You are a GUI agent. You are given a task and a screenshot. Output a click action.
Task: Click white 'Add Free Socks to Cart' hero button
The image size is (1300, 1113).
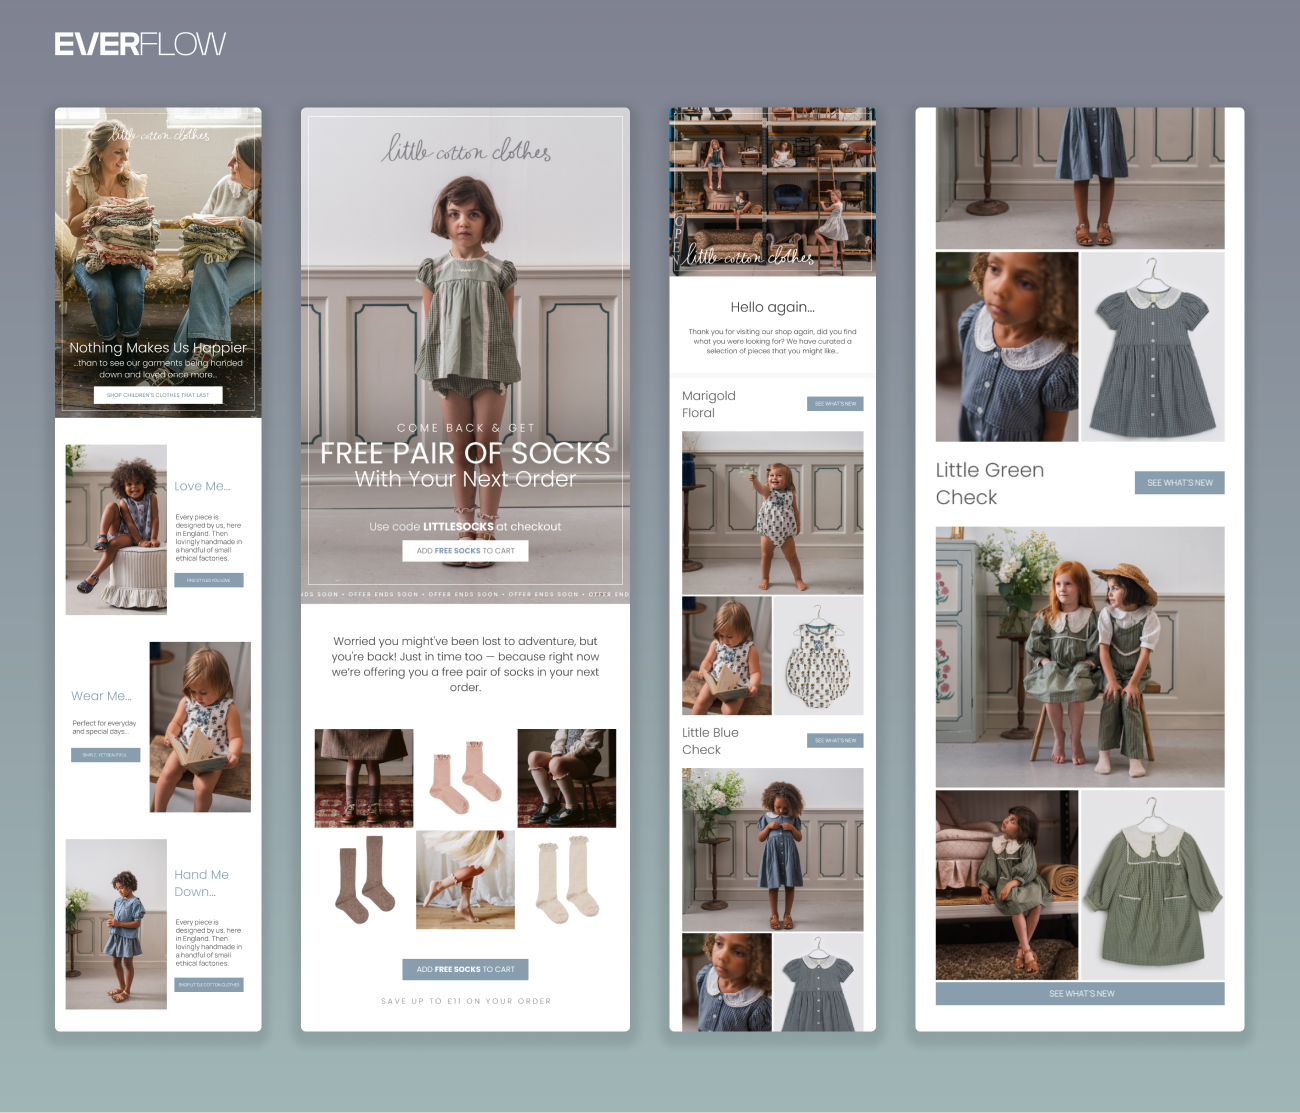465,551
